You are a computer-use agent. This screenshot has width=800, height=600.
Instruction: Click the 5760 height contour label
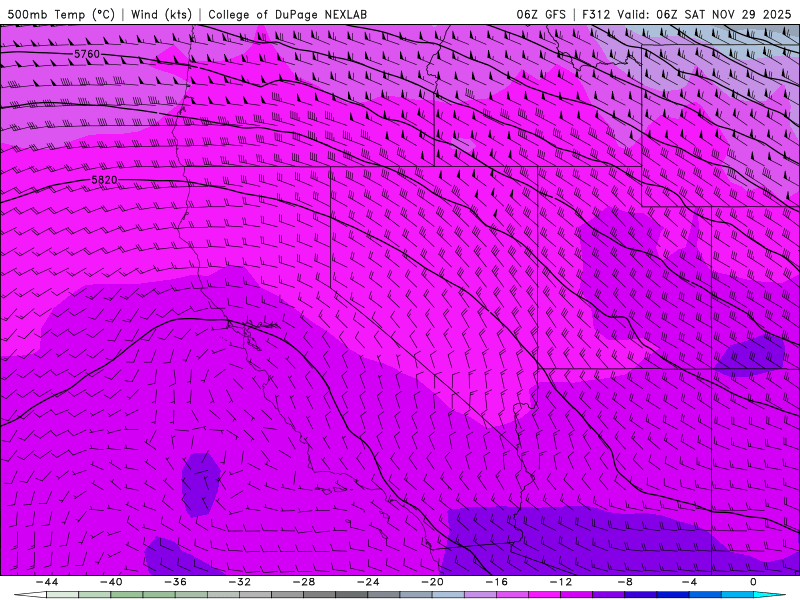point(87,54)
